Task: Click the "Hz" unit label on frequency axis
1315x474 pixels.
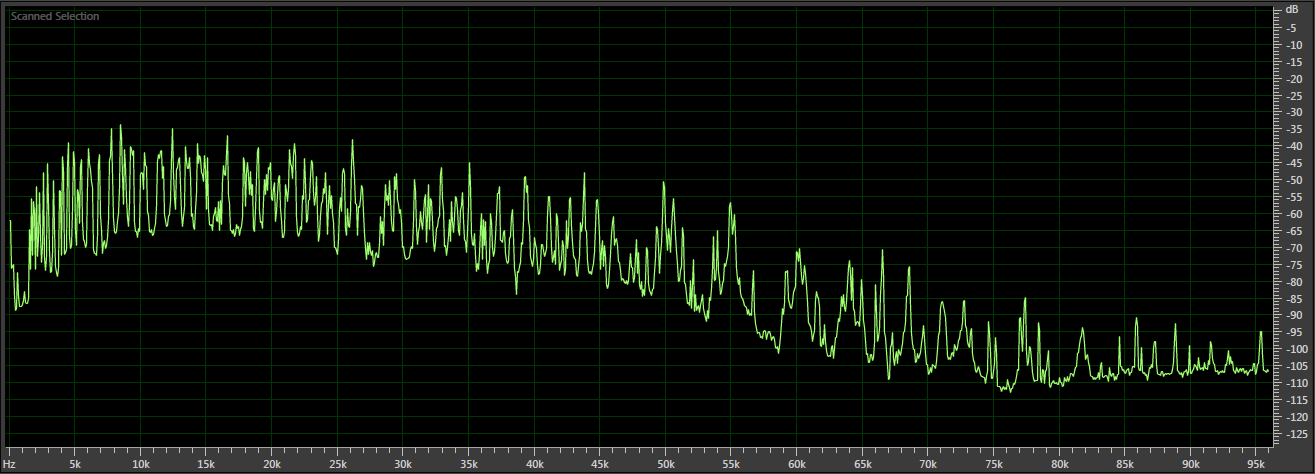Action: (10, 465)
